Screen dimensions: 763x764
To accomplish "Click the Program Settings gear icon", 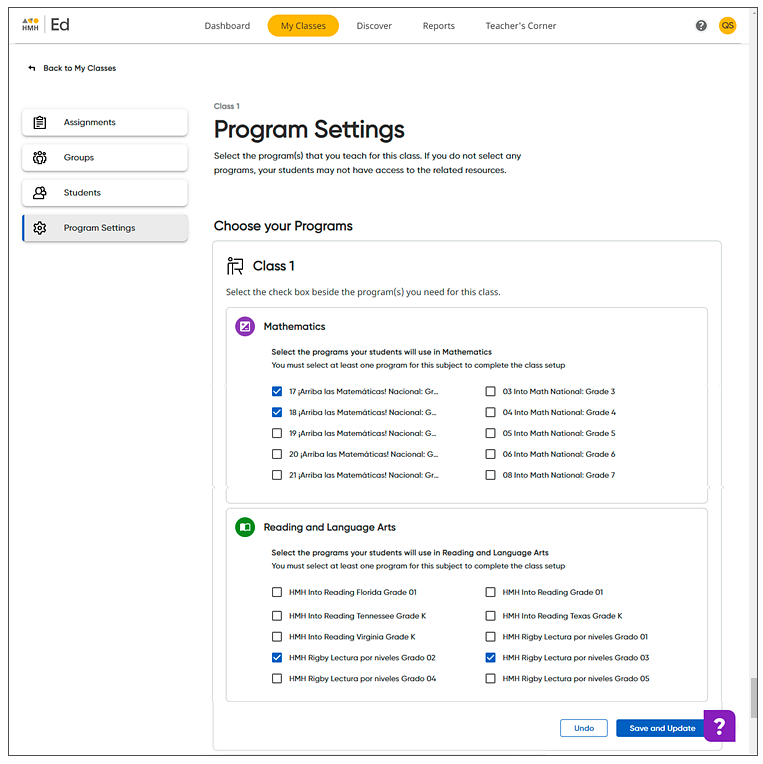I will 40,228.
